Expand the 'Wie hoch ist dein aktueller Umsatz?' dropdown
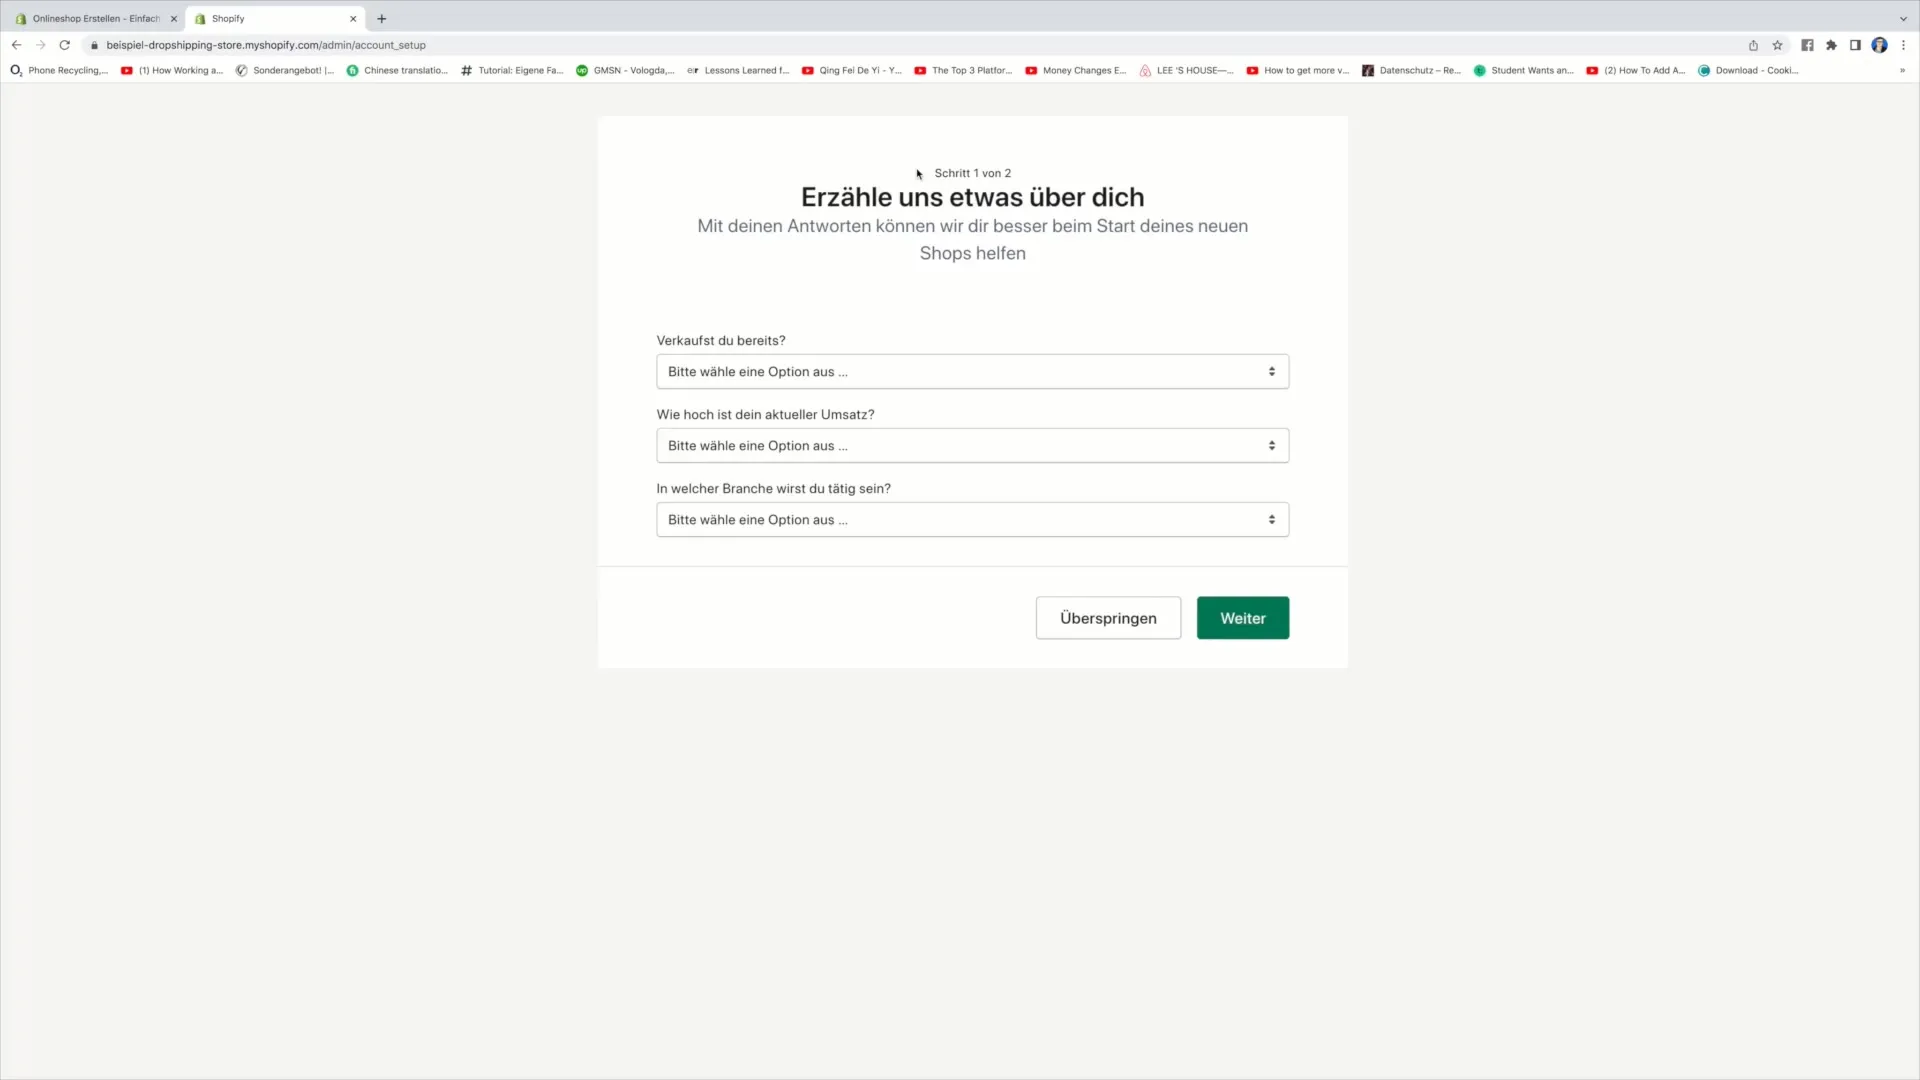 coord(972,444)
